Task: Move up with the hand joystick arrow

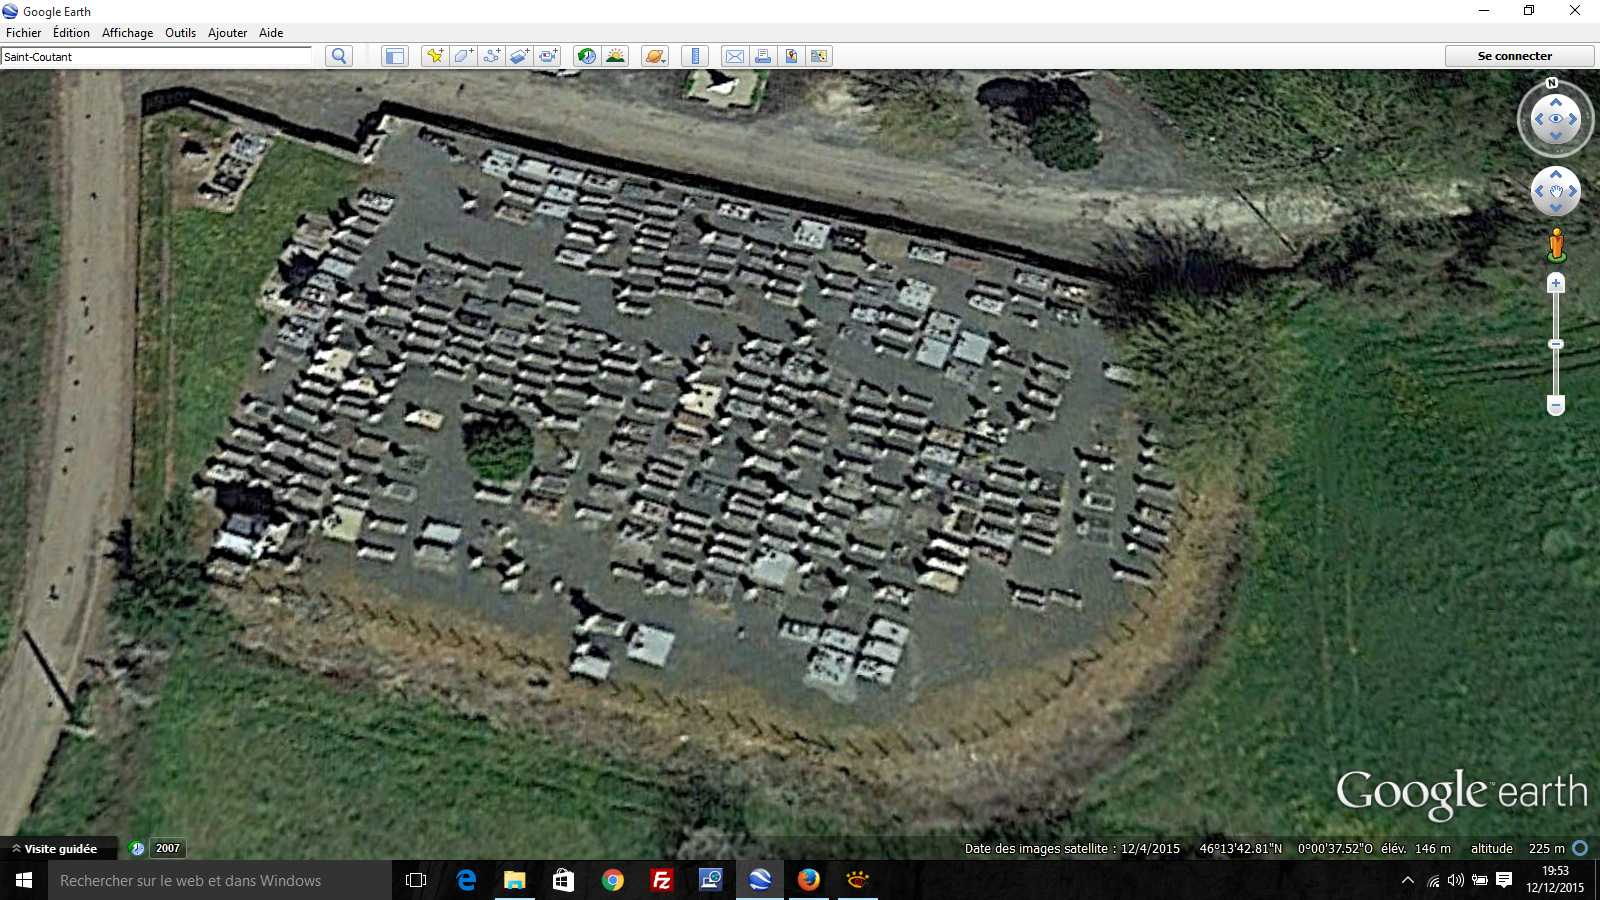Action: (1556, 175)
